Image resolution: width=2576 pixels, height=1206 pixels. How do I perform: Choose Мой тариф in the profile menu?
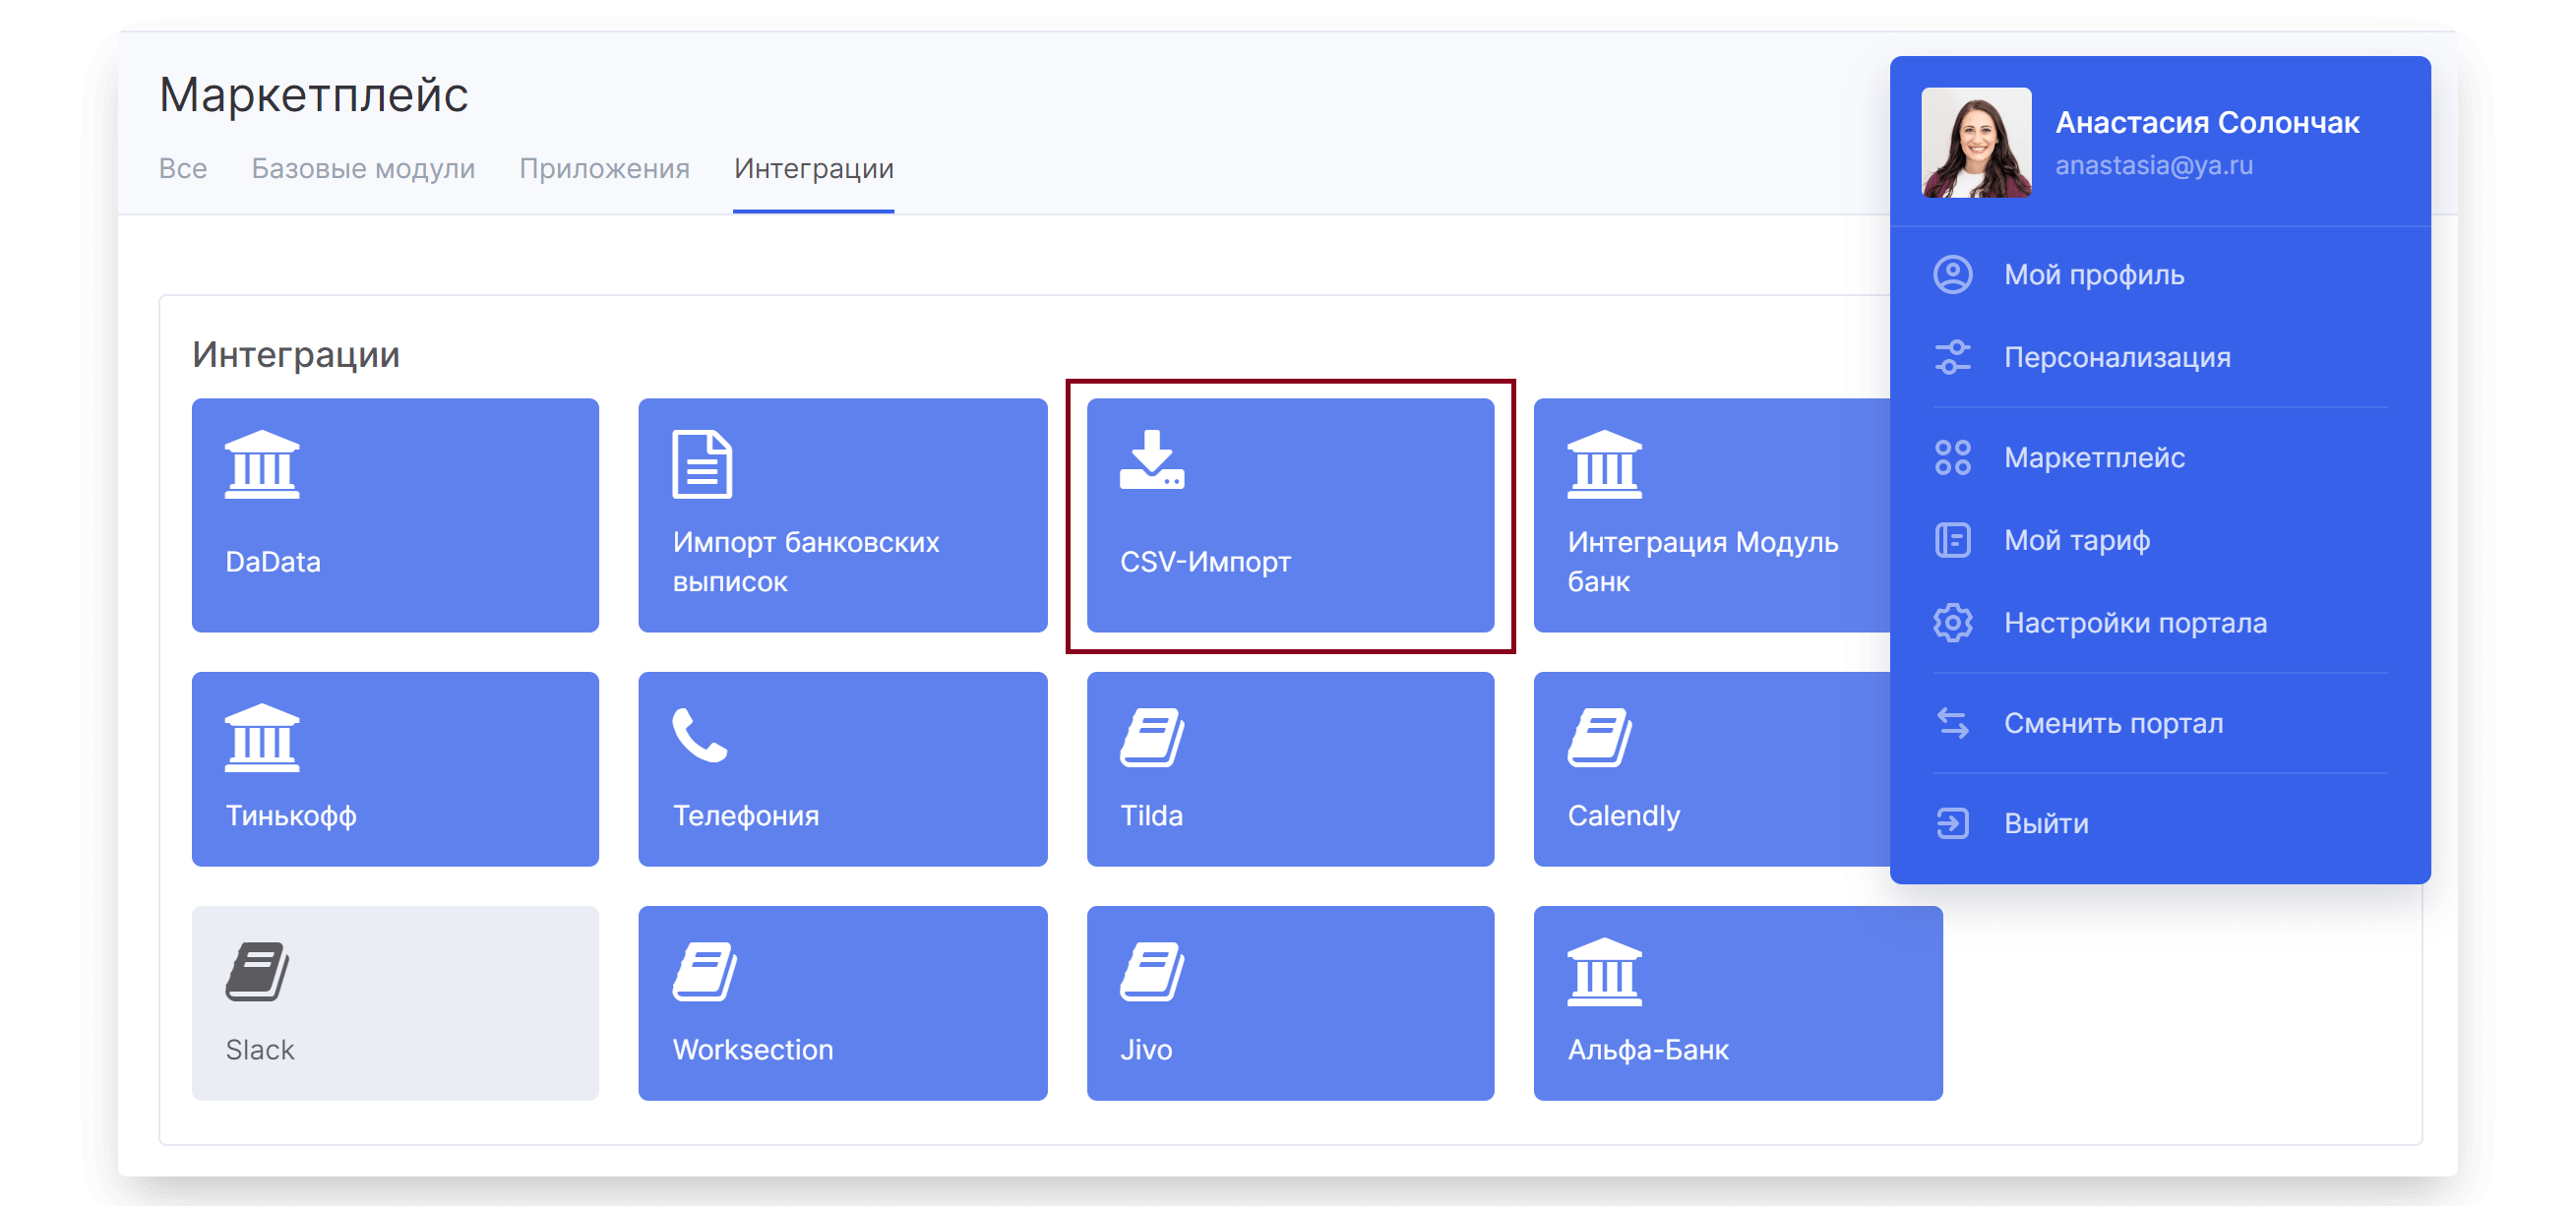[x=2076, y=540]
